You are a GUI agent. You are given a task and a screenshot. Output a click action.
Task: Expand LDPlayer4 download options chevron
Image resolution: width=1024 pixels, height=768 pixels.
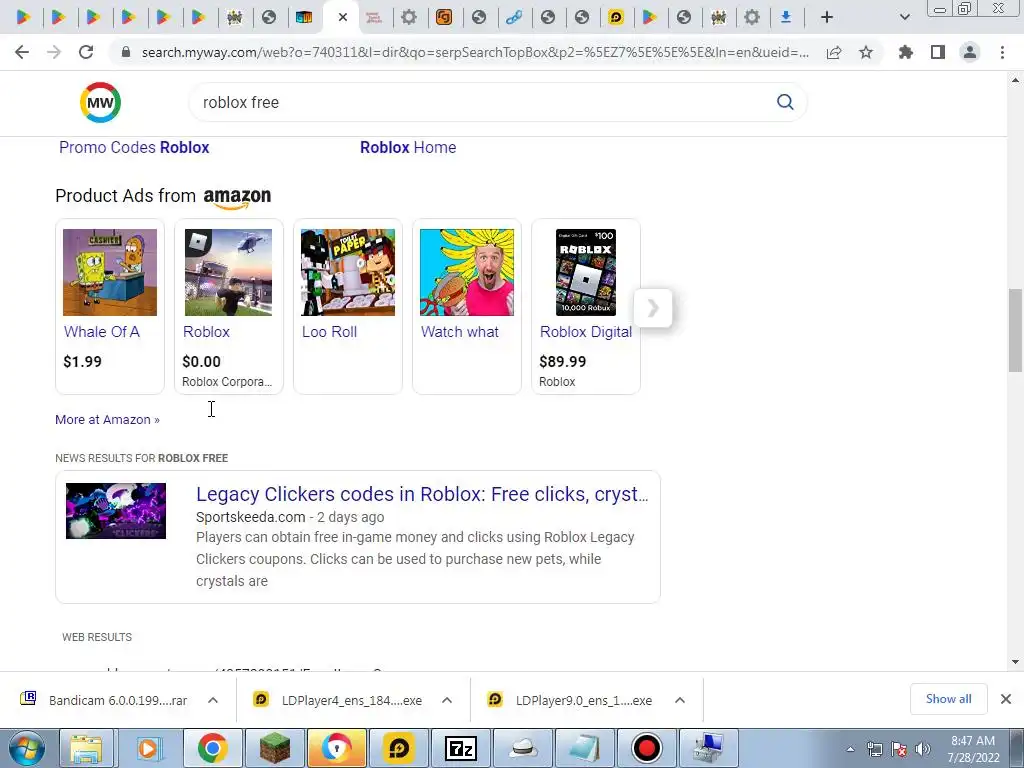[x=447, y=700]
